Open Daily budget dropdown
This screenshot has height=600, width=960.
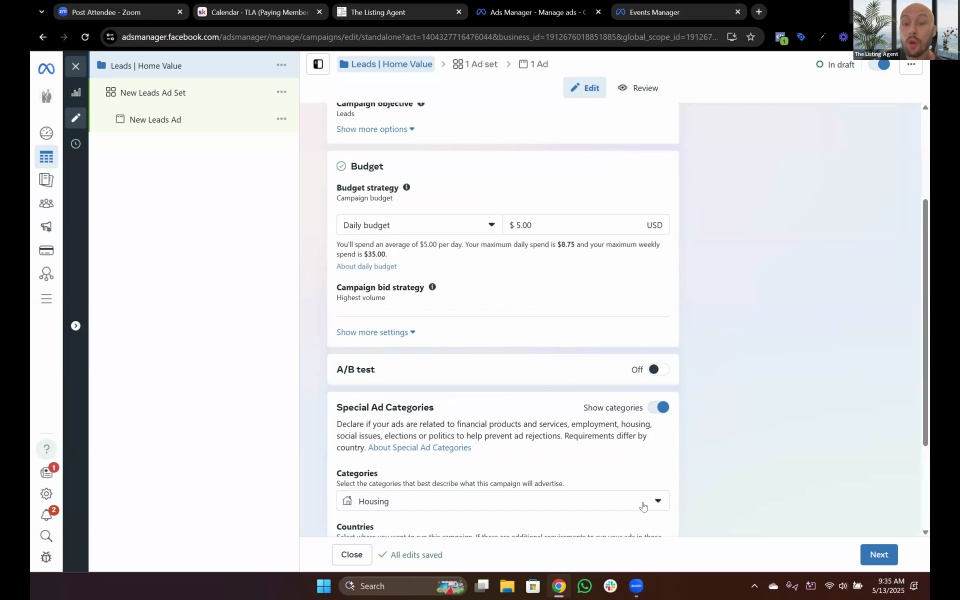(x=419, y=225)
